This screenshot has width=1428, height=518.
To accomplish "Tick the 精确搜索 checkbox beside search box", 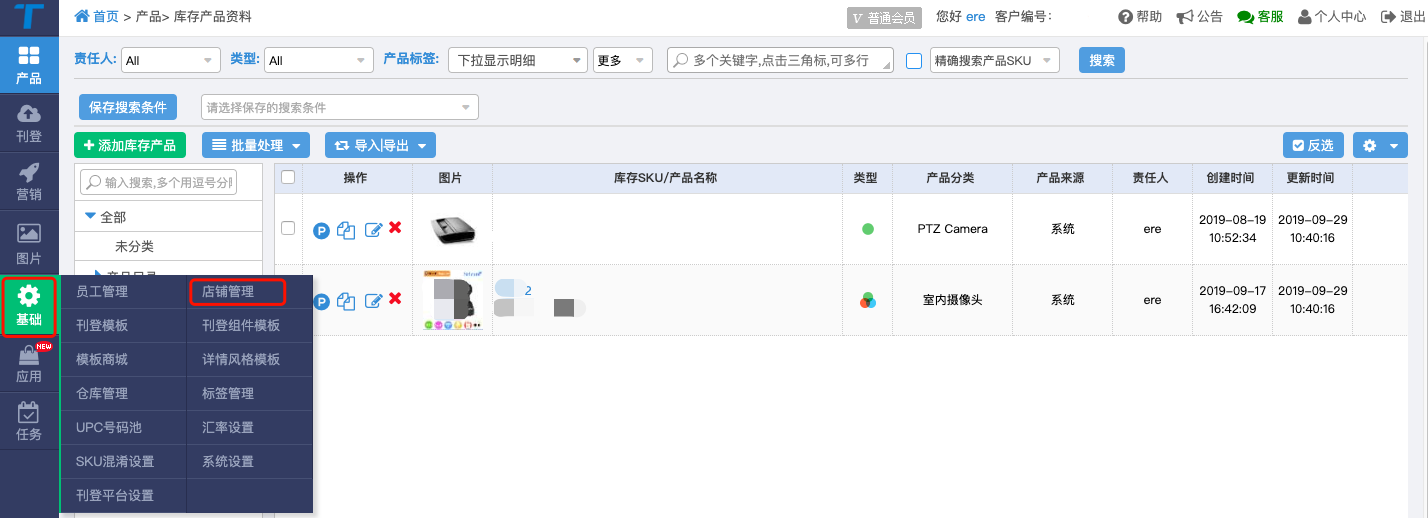I will [913, 61].
